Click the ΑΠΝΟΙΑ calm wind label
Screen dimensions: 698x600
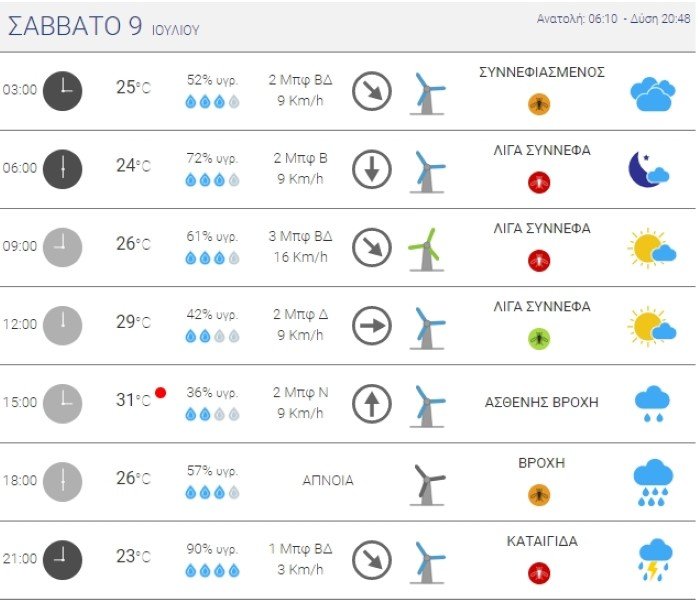point(328,481)
